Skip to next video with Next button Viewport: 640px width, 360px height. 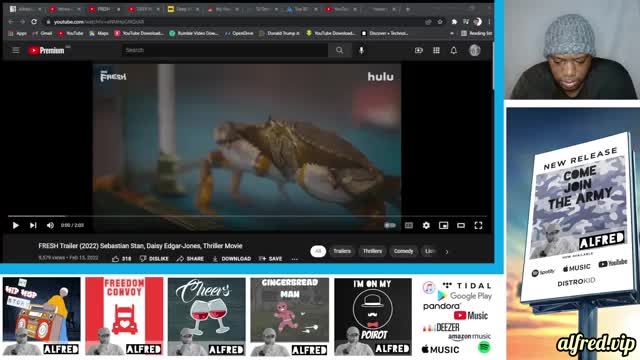click(33, 225)
